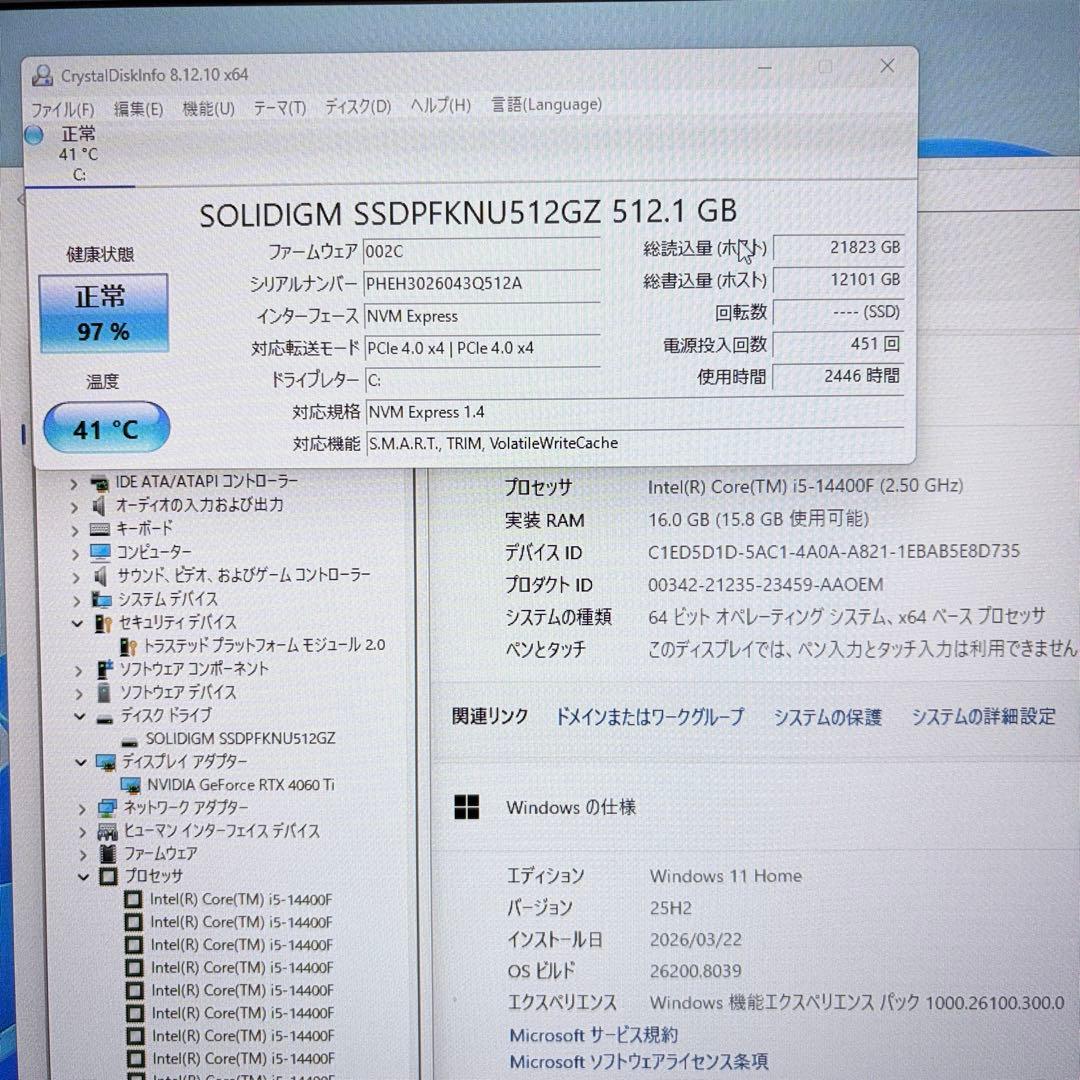This screenshot has height=1080, width=1080.
Task: Click the 正常 97% health status indicator
Action: point(103,313)
